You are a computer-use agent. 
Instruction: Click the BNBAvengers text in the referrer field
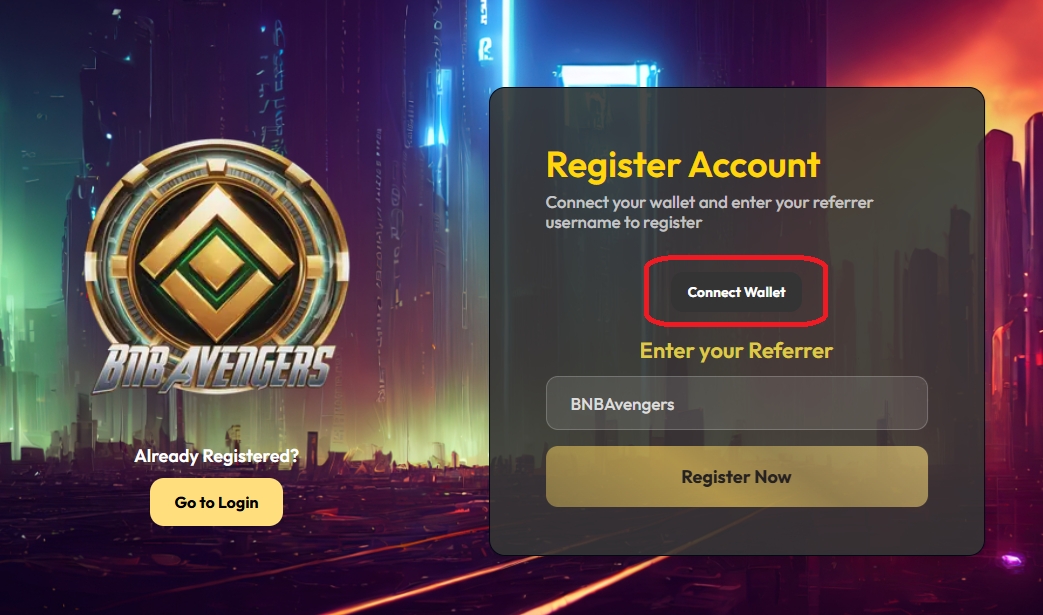pos(622,405)
